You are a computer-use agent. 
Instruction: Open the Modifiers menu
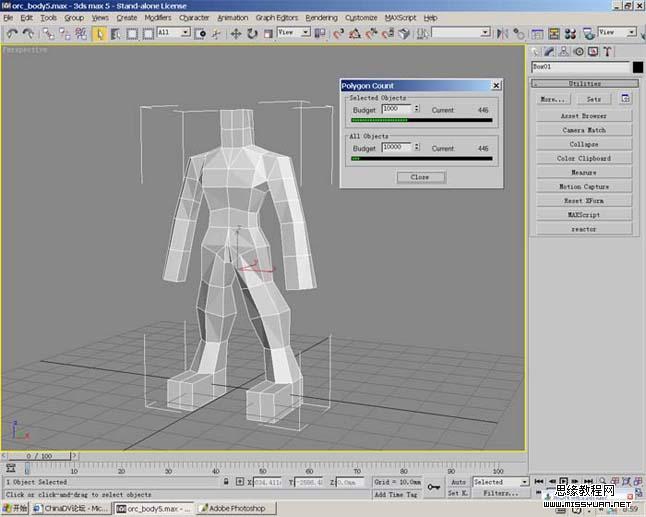(158, 18)
